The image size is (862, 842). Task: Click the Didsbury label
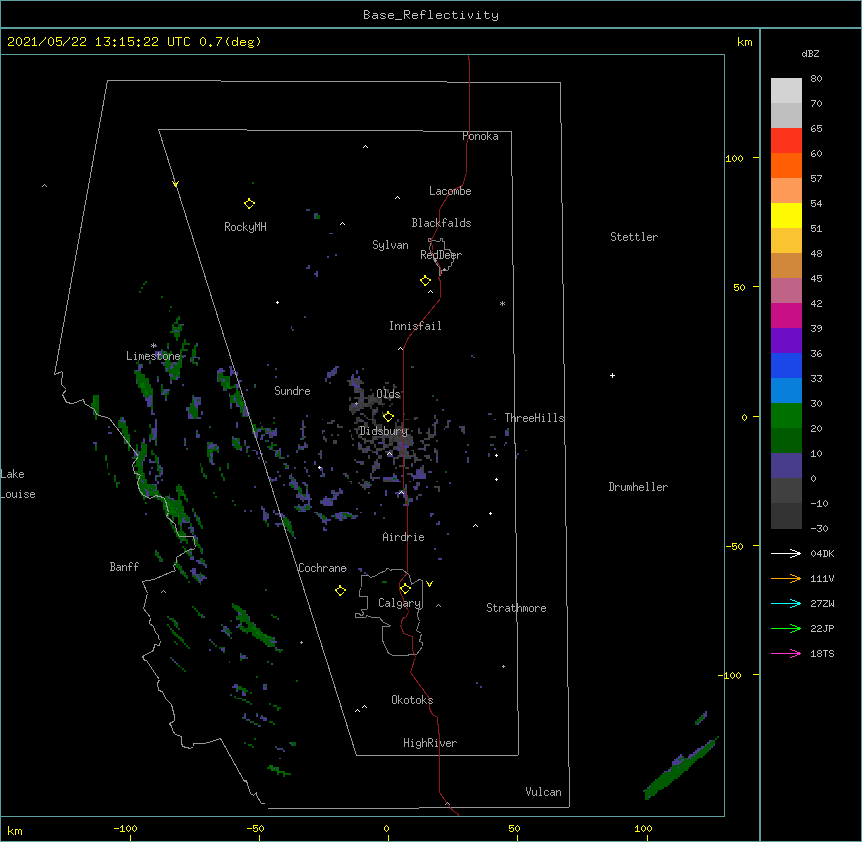383,431
